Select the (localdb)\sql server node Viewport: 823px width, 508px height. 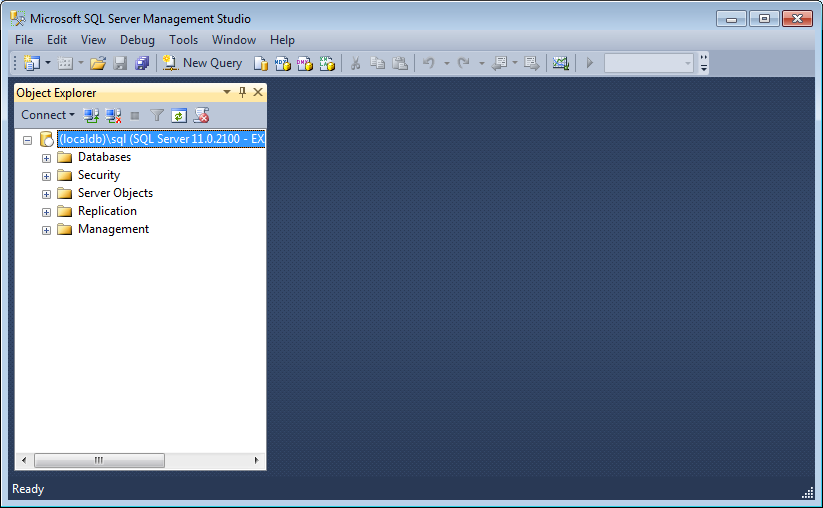161,139
